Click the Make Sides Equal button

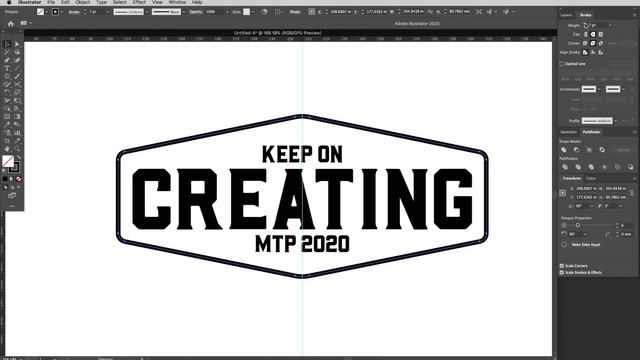[586, 244]
